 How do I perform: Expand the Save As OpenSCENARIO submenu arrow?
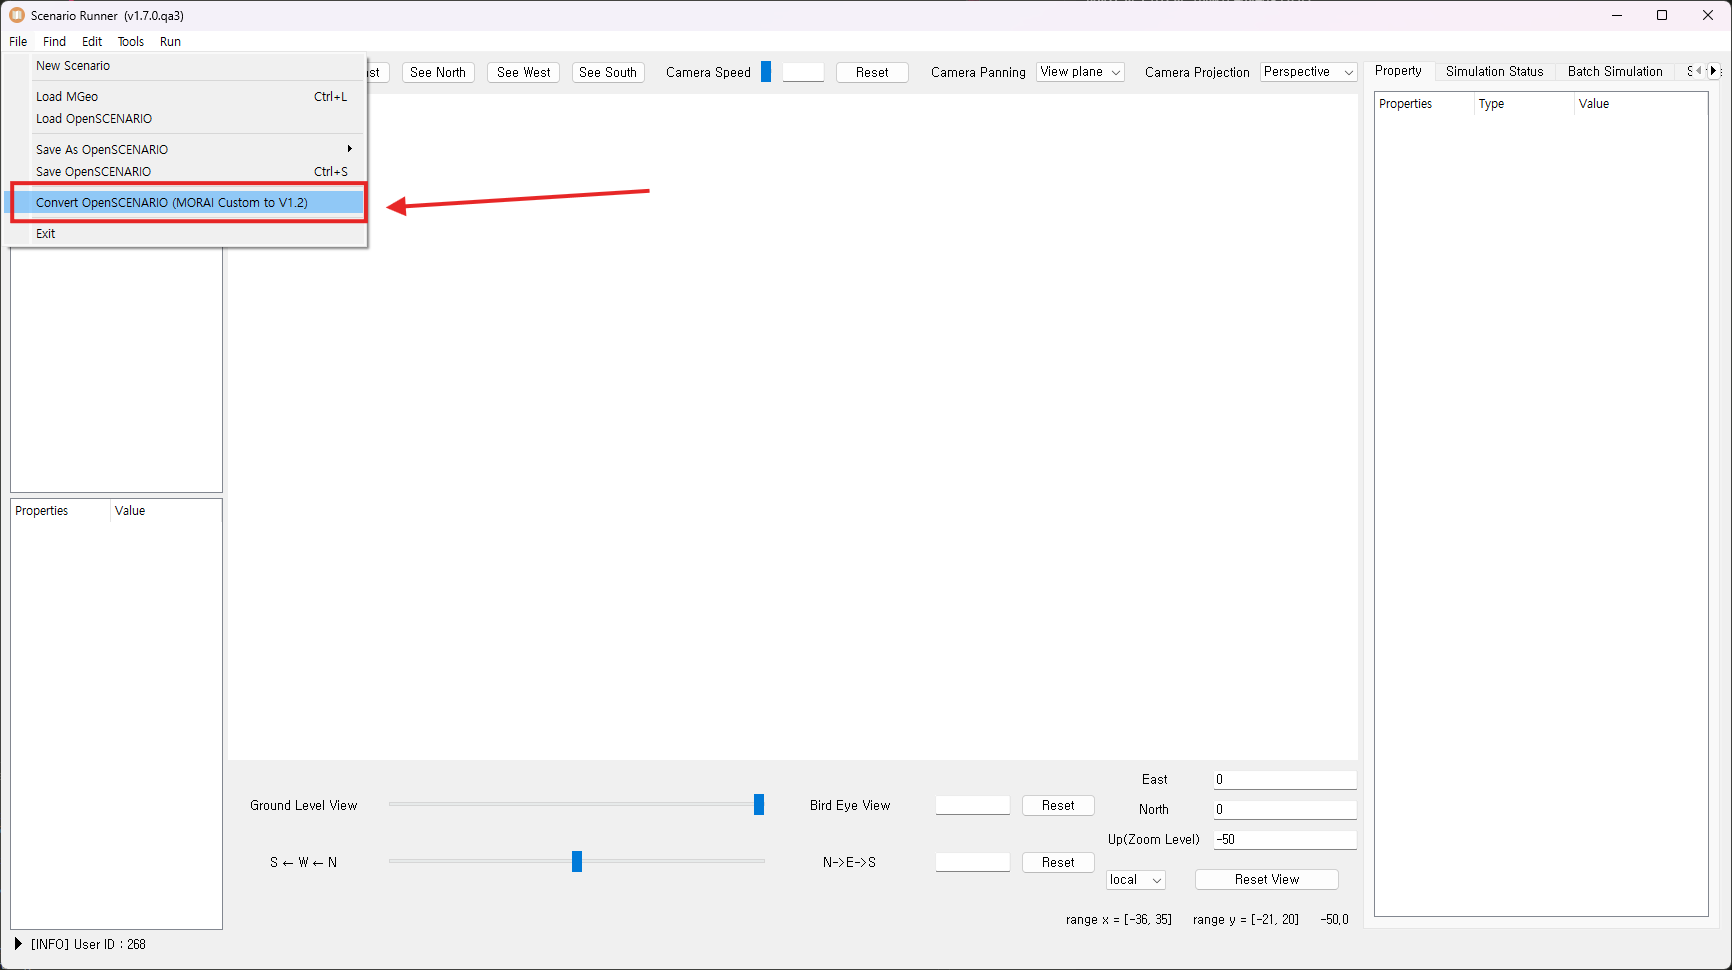coord(349,149)
